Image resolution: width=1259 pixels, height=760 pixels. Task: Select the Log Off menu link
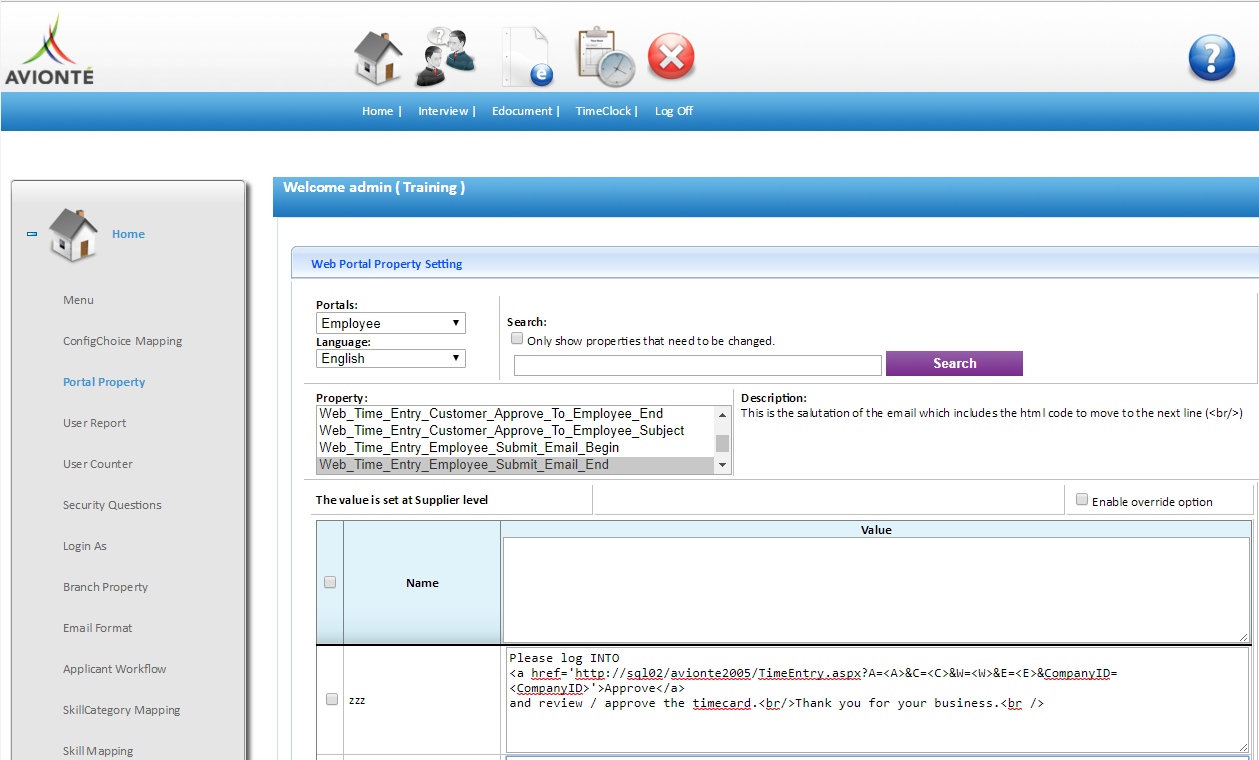coord(674,111)
